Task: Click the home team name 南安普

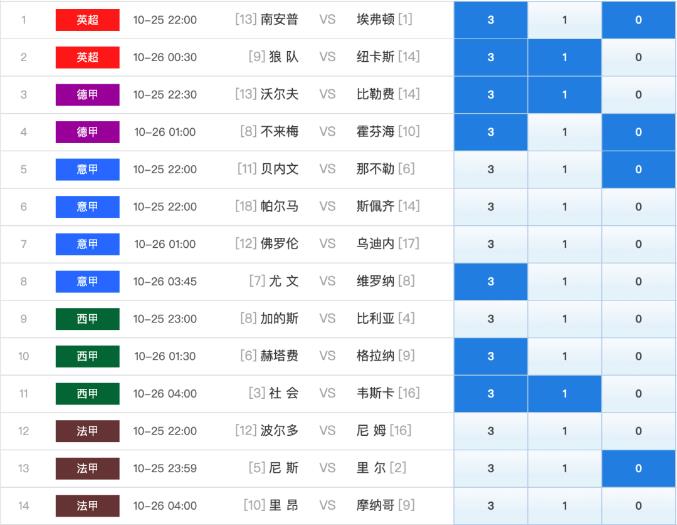Action: tap(279, 19)
